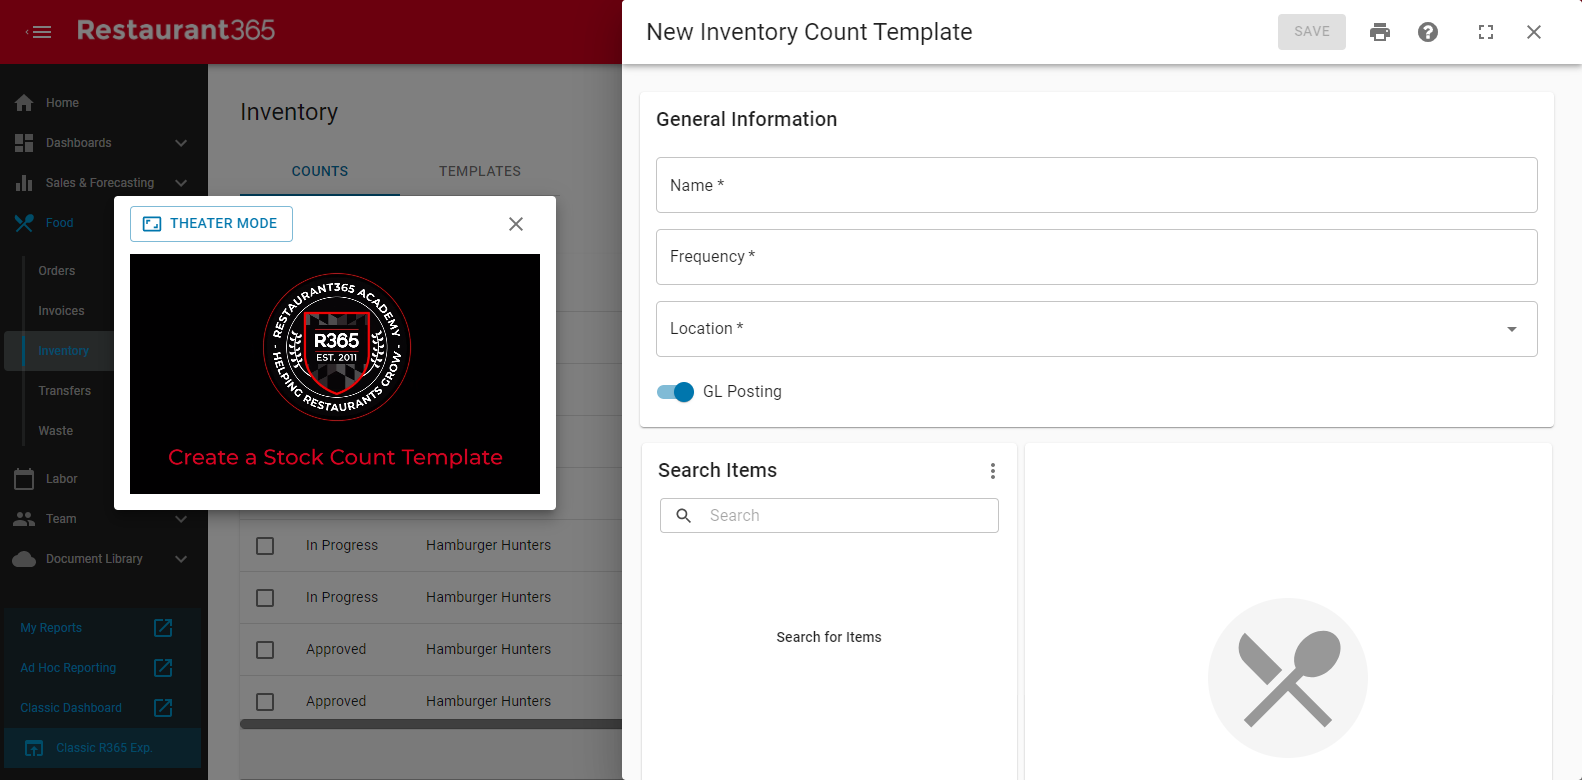Image resolution: width=1582 pixels, height=780 pixels.
Task: Click the Save button
Action: [1312, 32]
